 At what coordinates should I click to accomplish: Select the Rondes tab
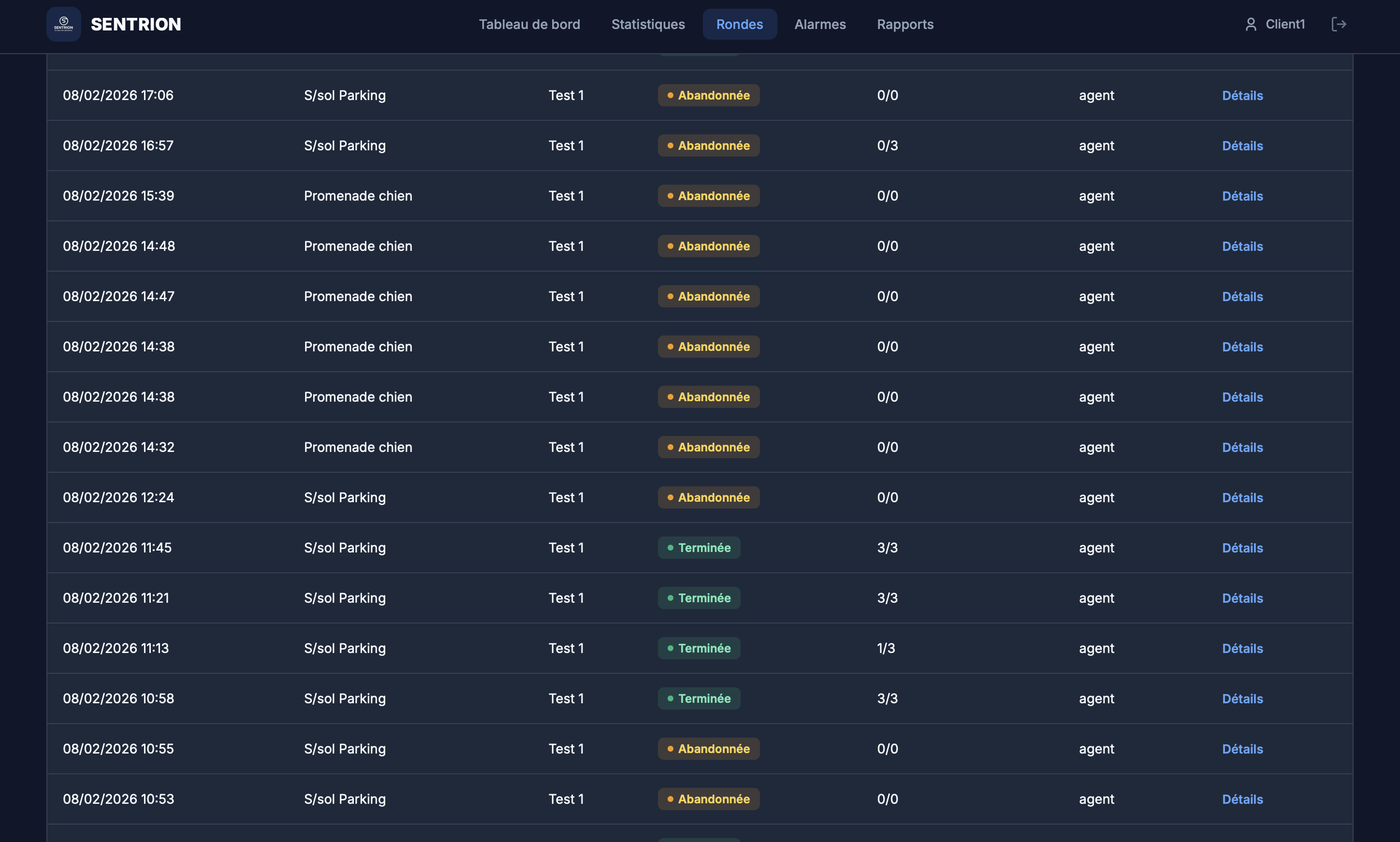(740, 24)
